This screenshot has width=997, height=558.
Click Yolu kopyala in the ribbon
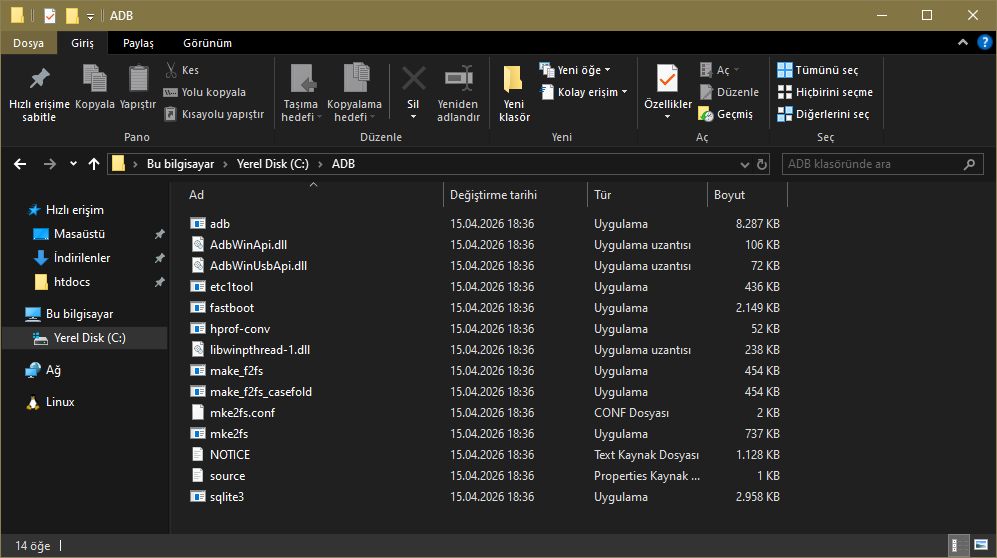click(205, 92)
